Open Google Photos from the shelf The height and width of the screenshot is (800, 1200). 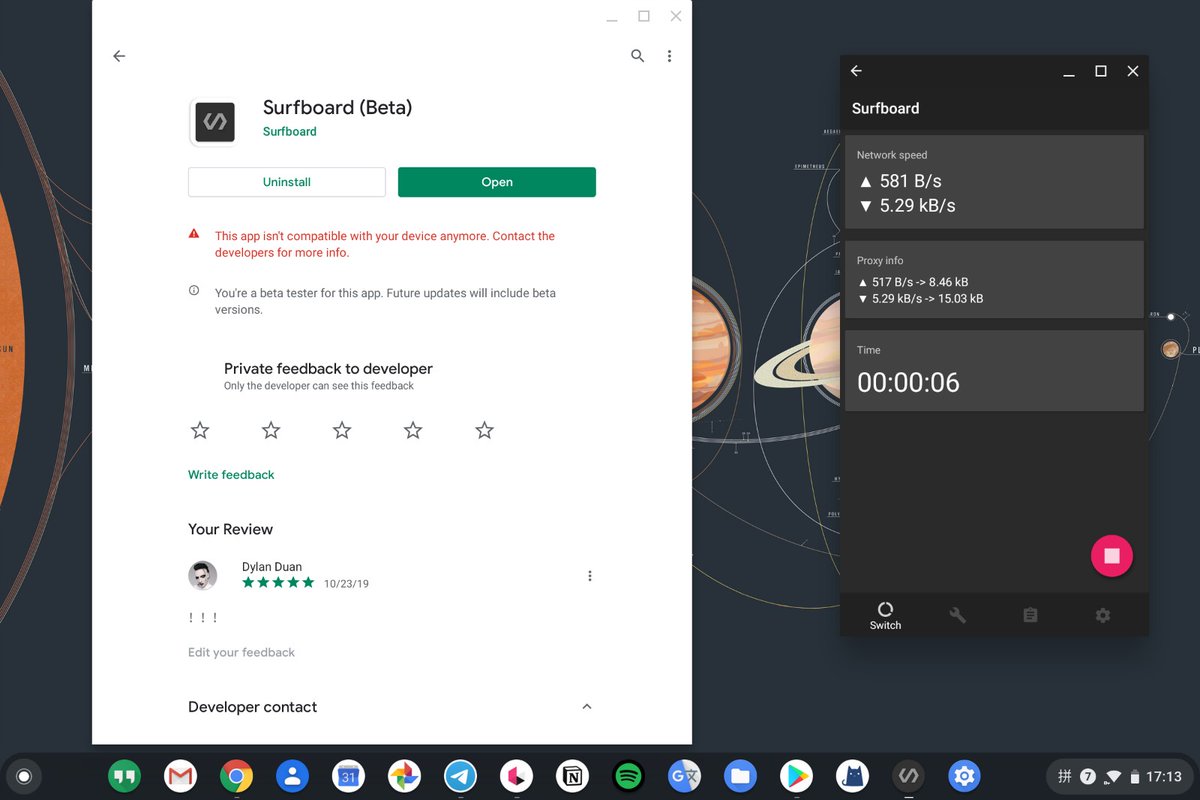coord(404,776)
